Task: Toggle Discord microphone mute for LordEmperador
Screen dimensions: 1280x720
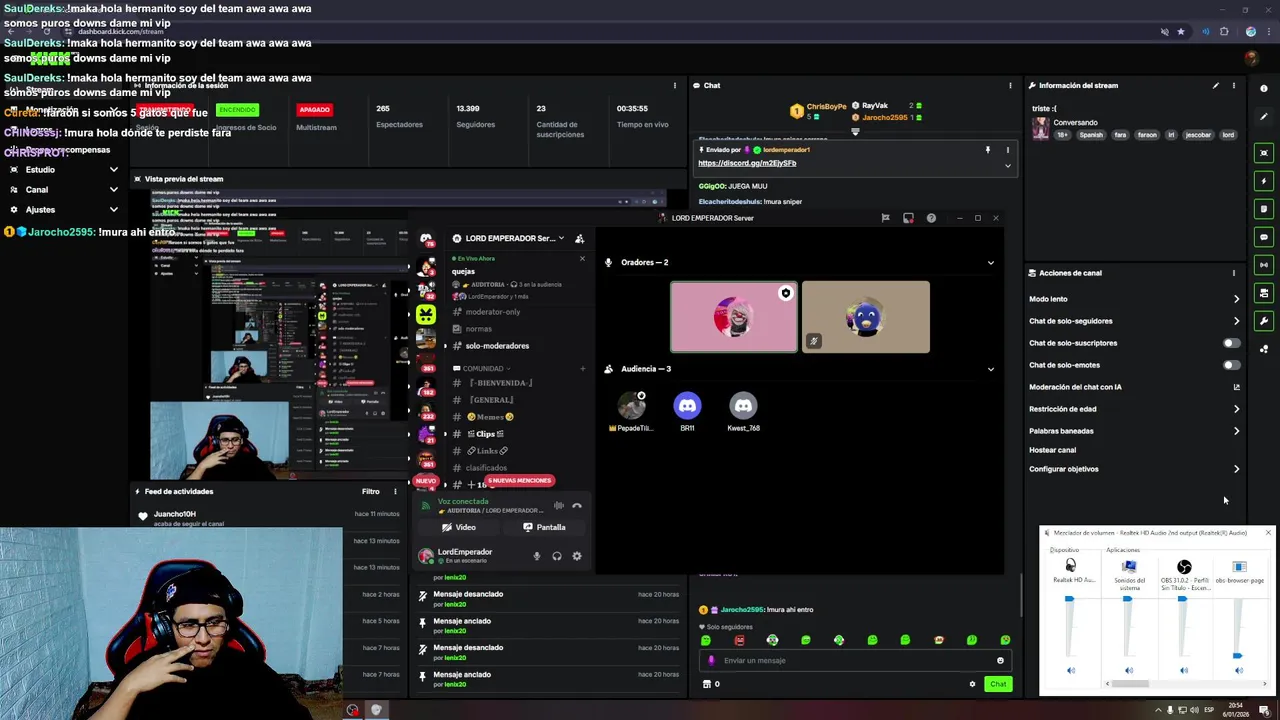Action: click(x=536, y=556)
